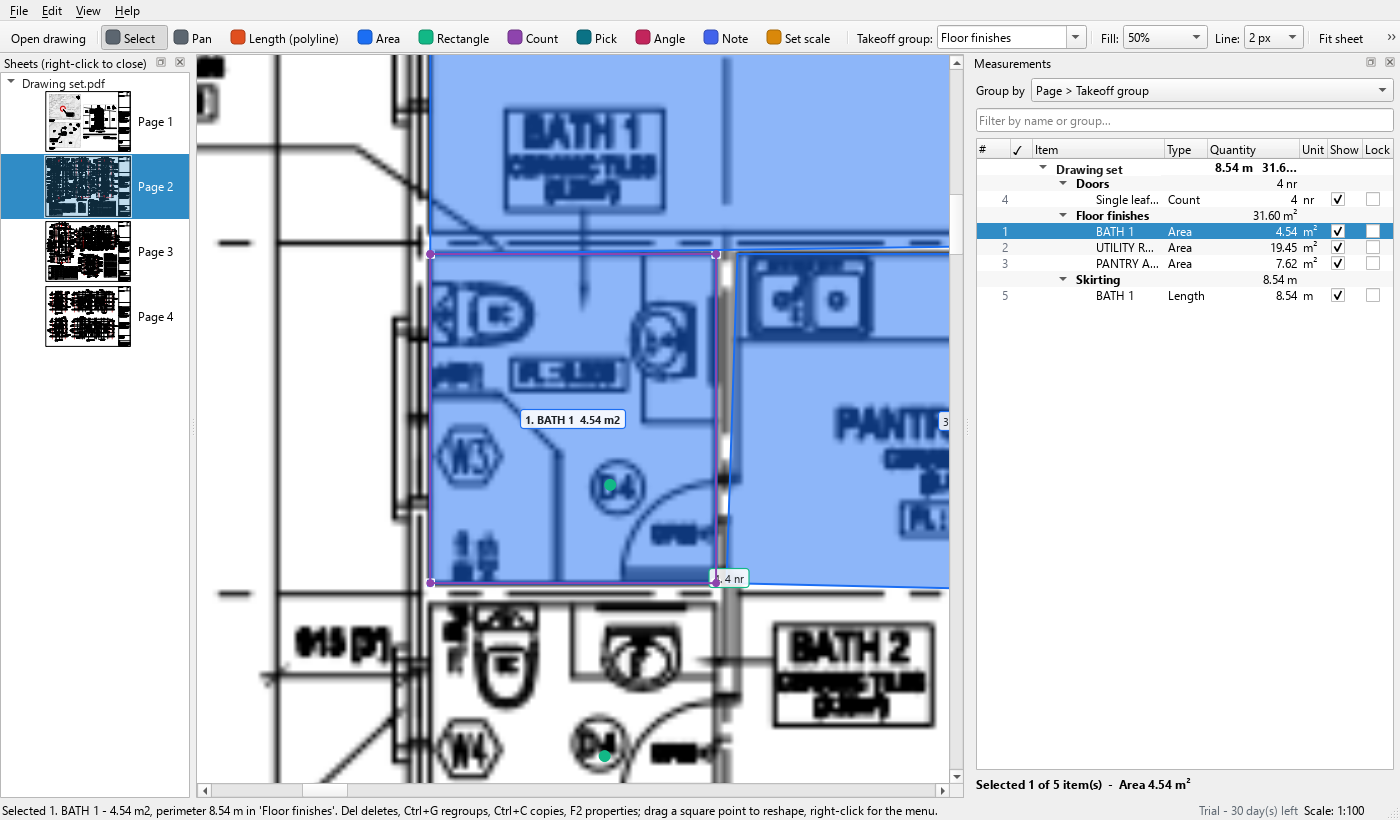The image size is (1400, 820).
Task: Toggle Show for BATH 1 Length row
Action: [x=1338, y=295]
